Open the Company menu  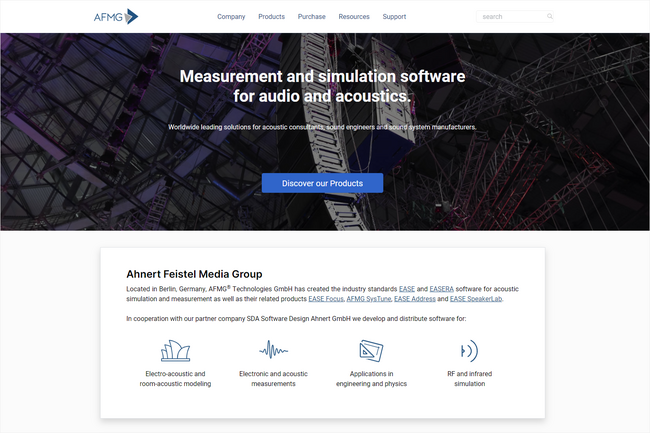point(231,17)
